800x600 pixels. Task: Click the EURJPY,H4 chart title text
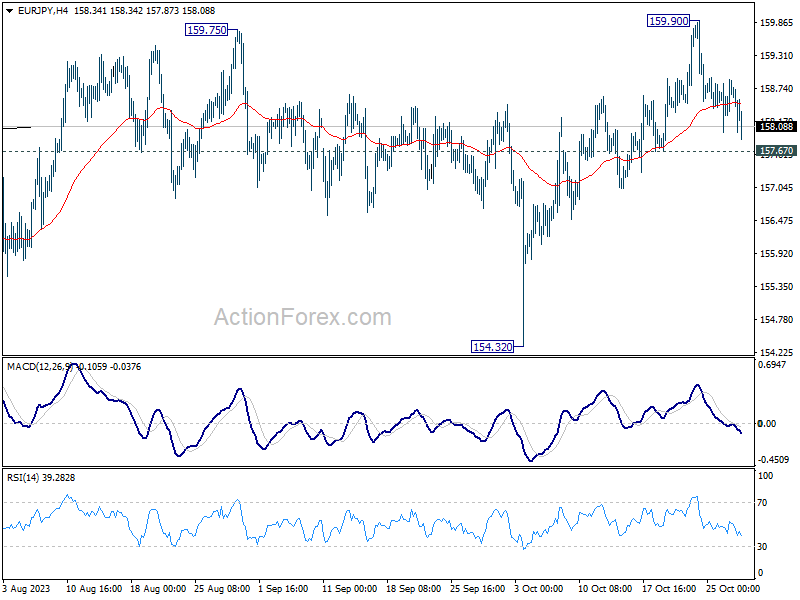click(x=43, y=11)
